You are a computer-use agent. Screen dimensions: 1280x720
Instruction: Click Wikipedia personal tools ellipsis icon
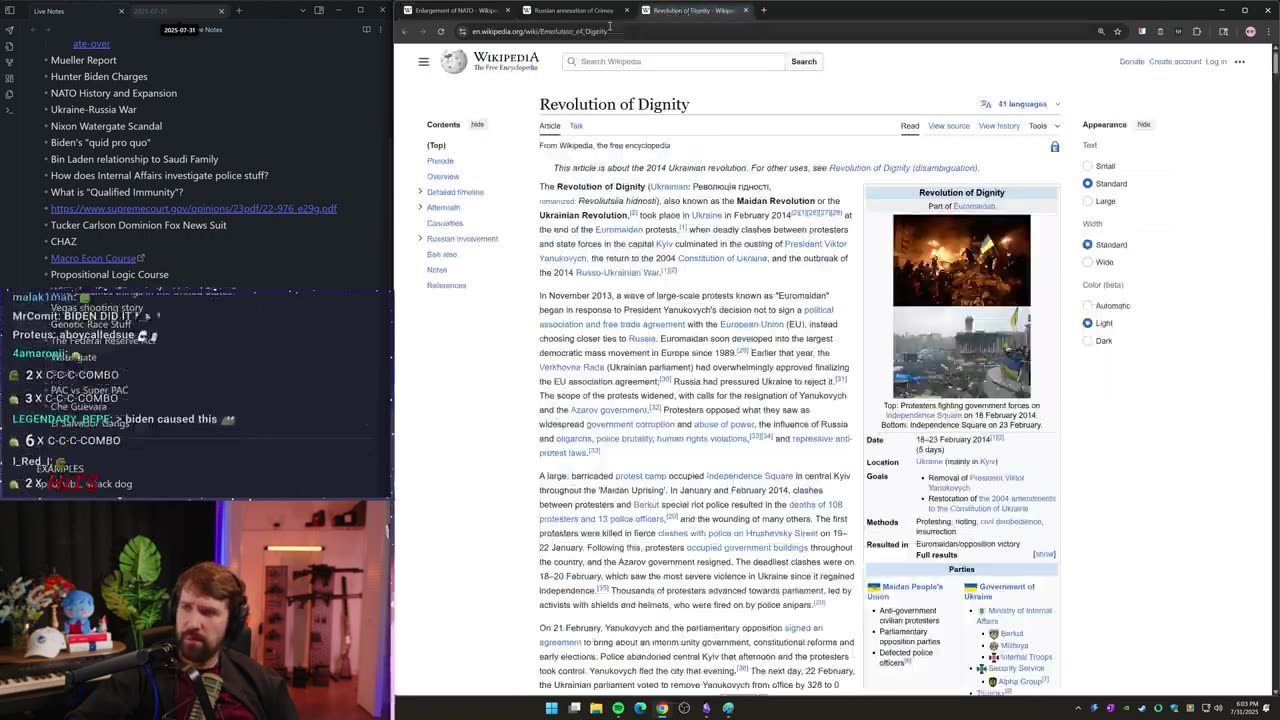[x=1240, y=62]
